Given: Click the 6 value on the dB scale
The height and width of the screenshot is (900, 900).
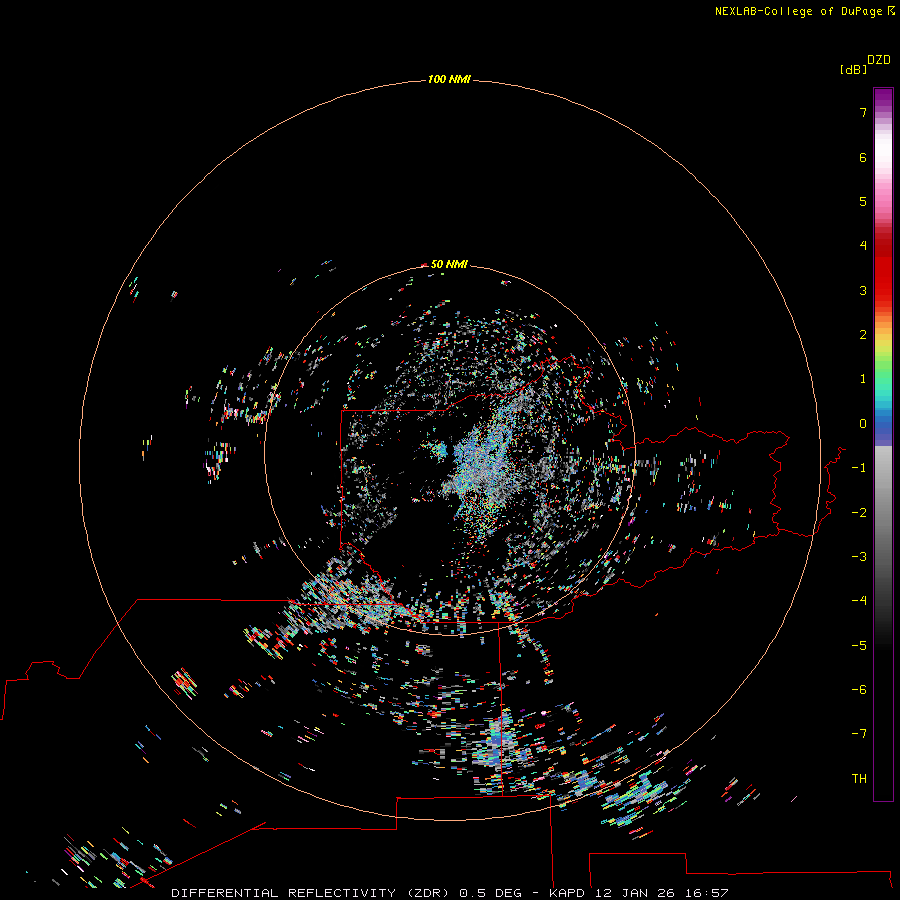Looking at the screenshot, I should tap(863, 157).
